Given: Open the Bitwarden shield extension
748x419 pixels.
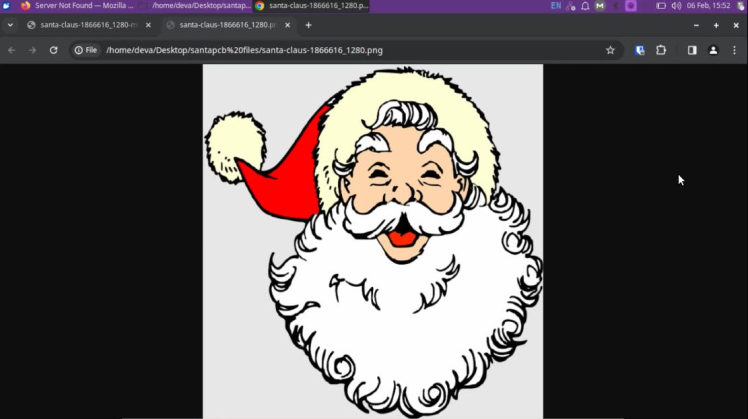Looking at the screenshot, I should point(640,50).
